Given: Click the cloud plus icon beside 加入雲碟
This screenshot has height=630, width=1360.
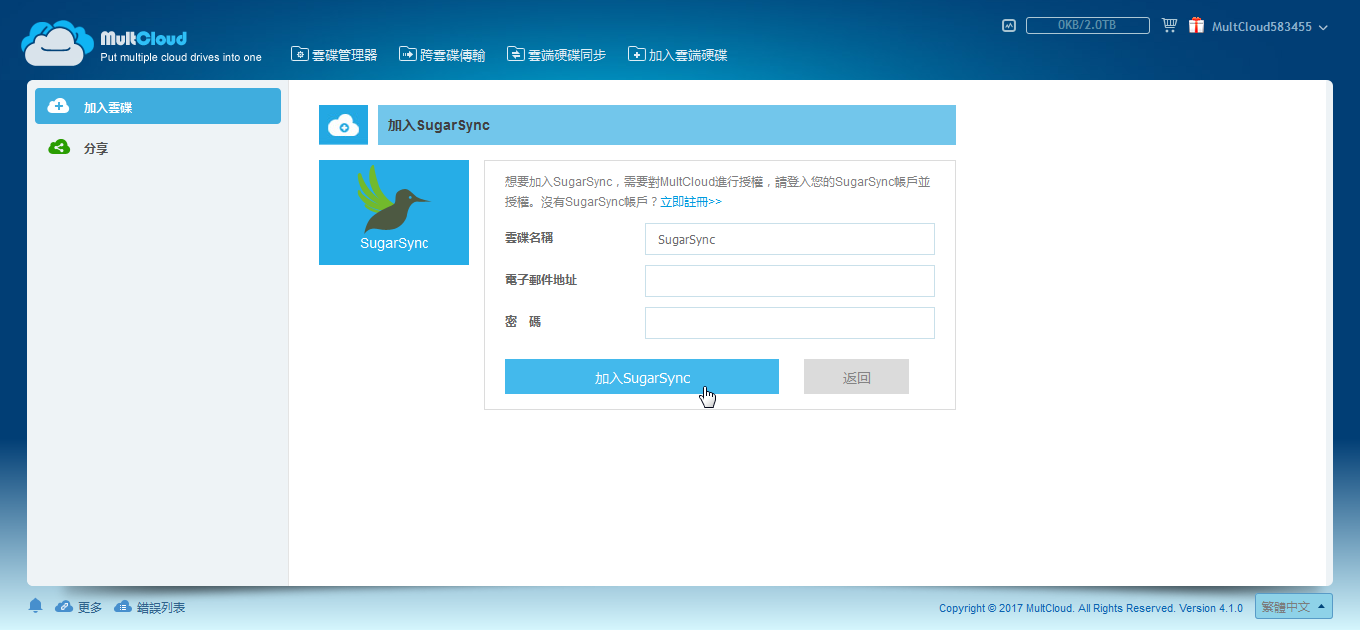Looking at the screenshot, I should pos(58,106).
